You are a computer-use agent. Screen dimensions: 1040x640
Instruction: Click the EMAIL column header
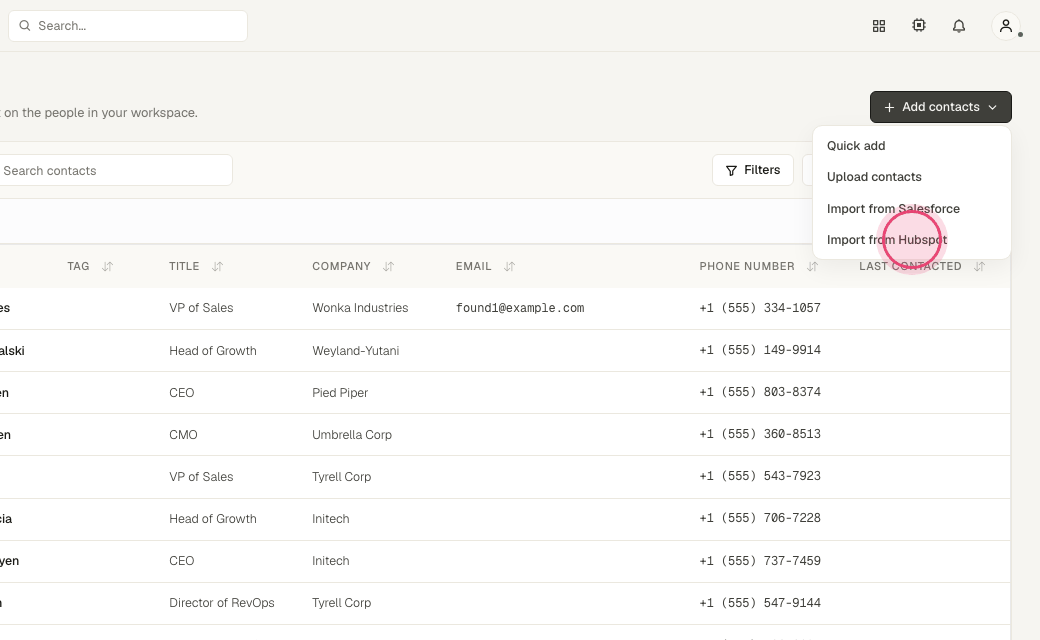coord(473,266)
